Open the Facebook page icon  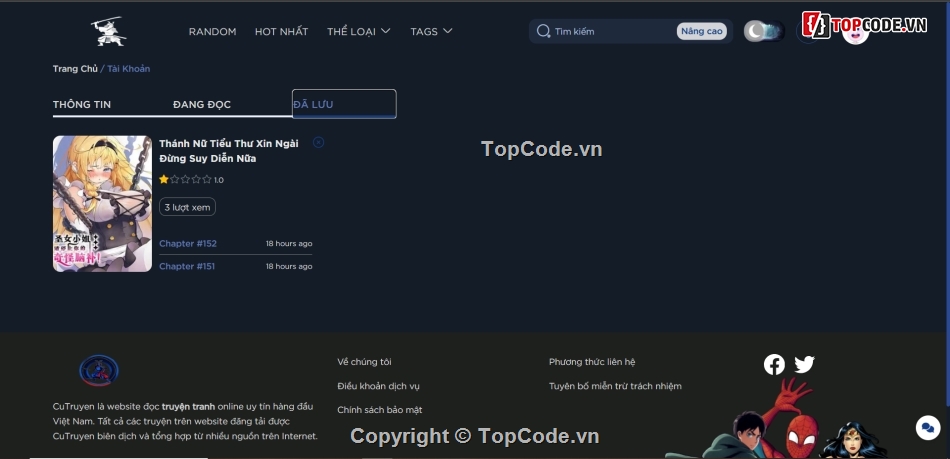tap(774, 365)
